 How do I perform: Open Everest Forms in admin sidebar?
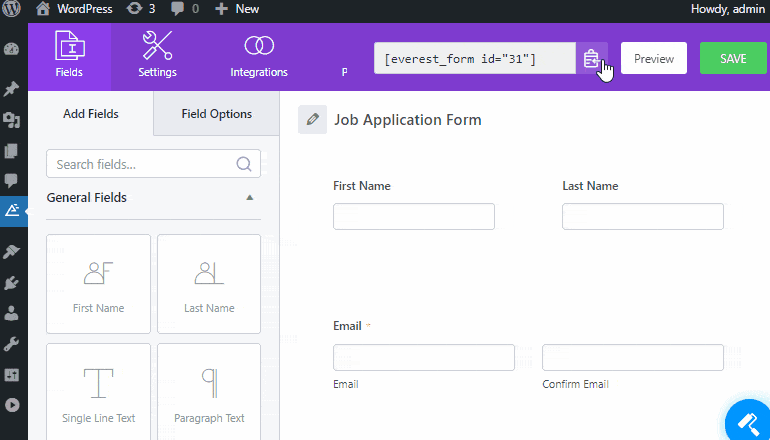click(x=12, y=211)
